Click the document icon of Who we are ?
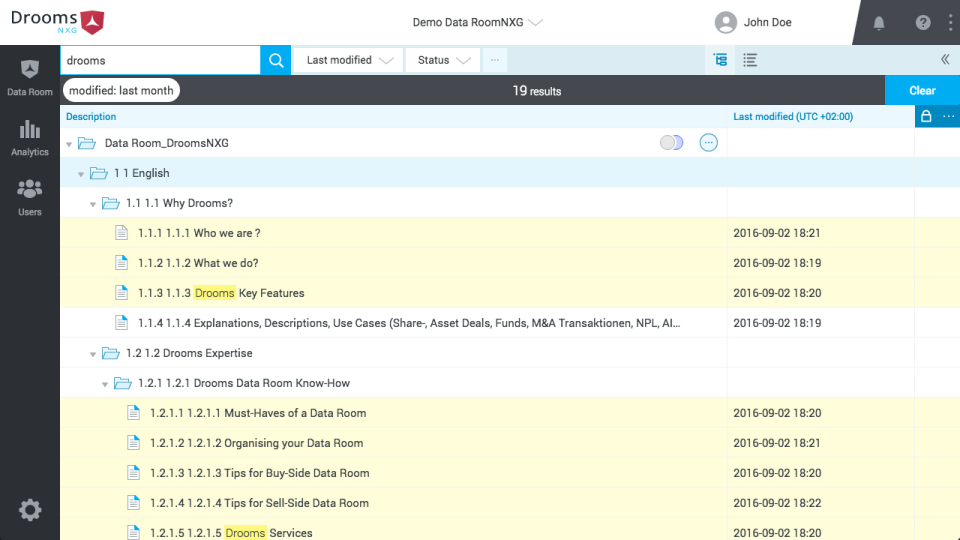The width and height of the screenshot is (960, 540). click(x=121, y=233)
